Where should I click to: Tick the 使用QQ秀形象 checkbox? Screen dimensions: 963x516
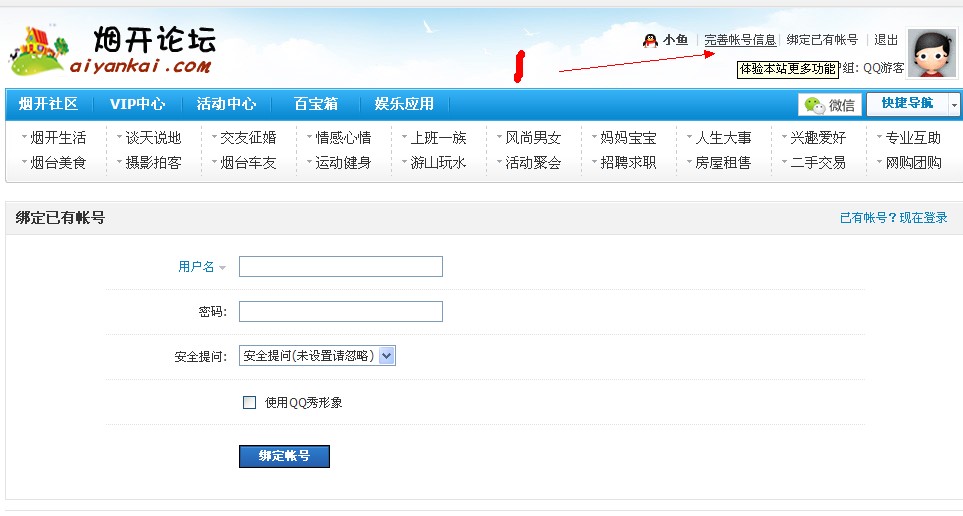click(x=249, y=402)
